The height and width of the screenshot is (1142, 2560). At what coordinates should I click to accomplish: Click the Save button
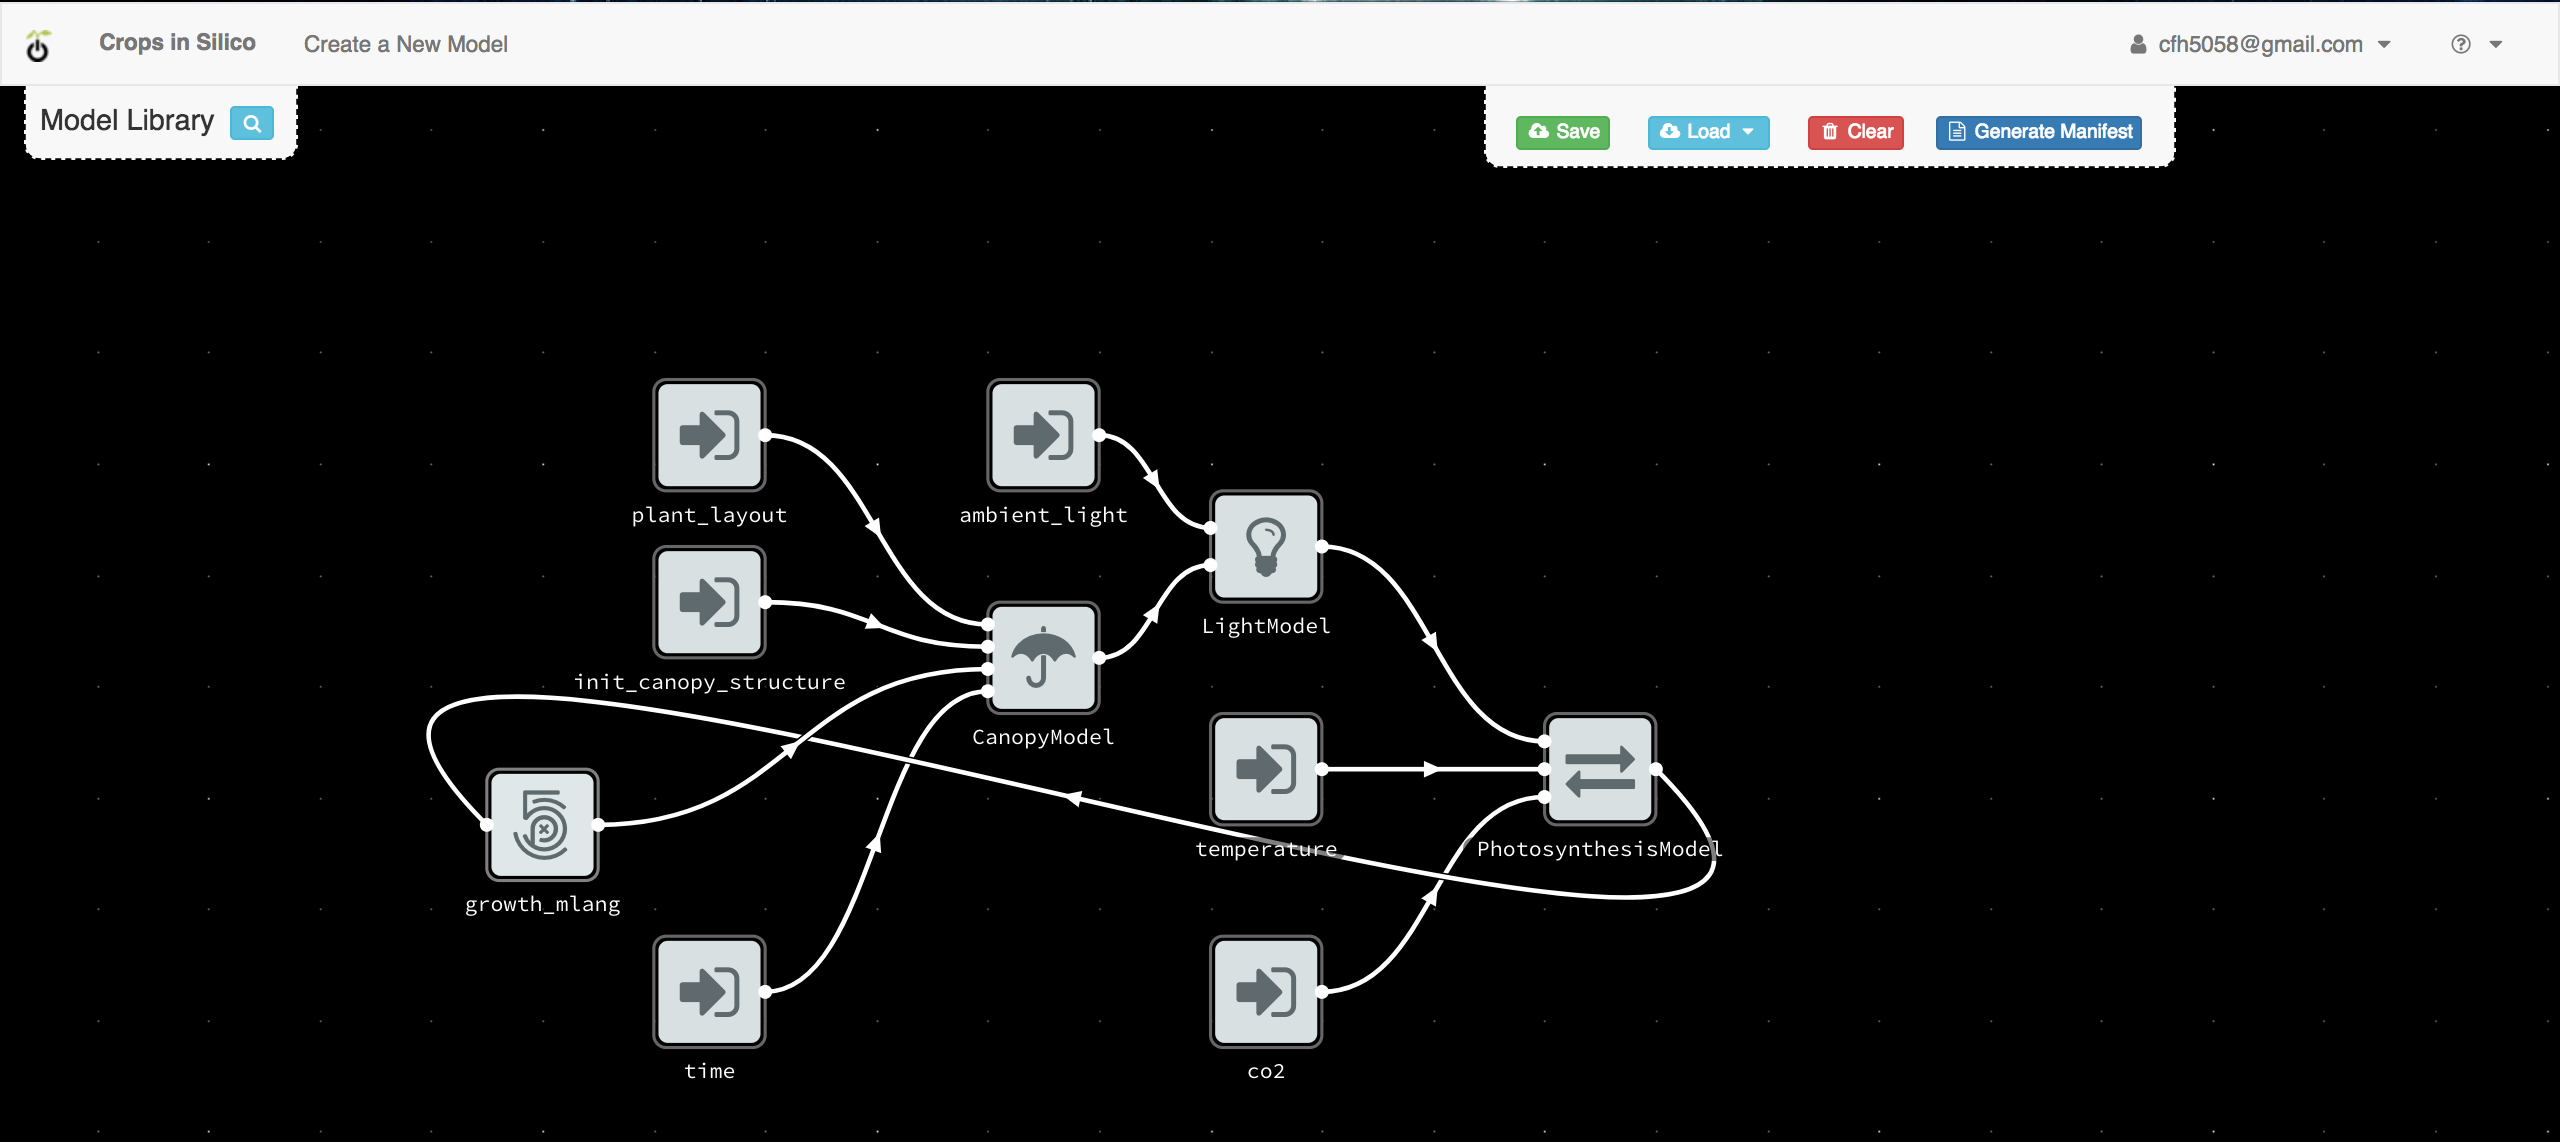tap(1559, 131)
